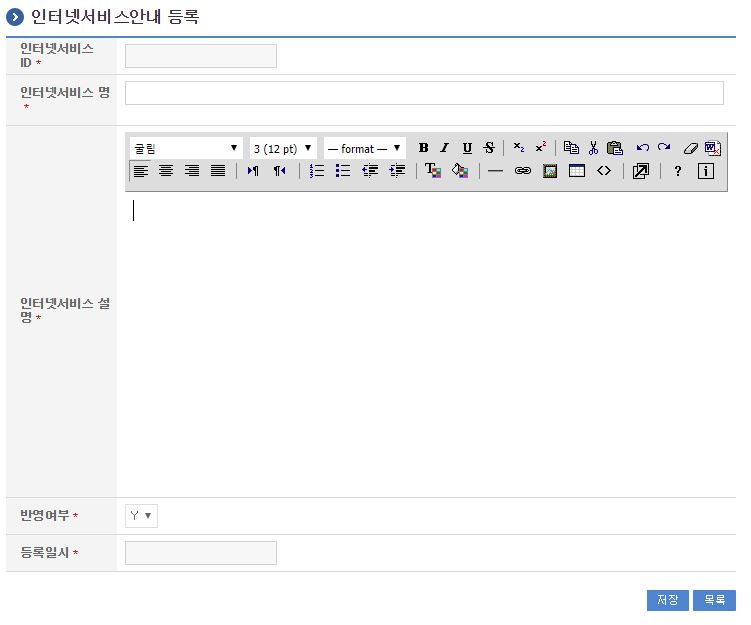Open the 반영여부 Y dropdown
Screen dimensions: 751x625
[x=141, y=516]
